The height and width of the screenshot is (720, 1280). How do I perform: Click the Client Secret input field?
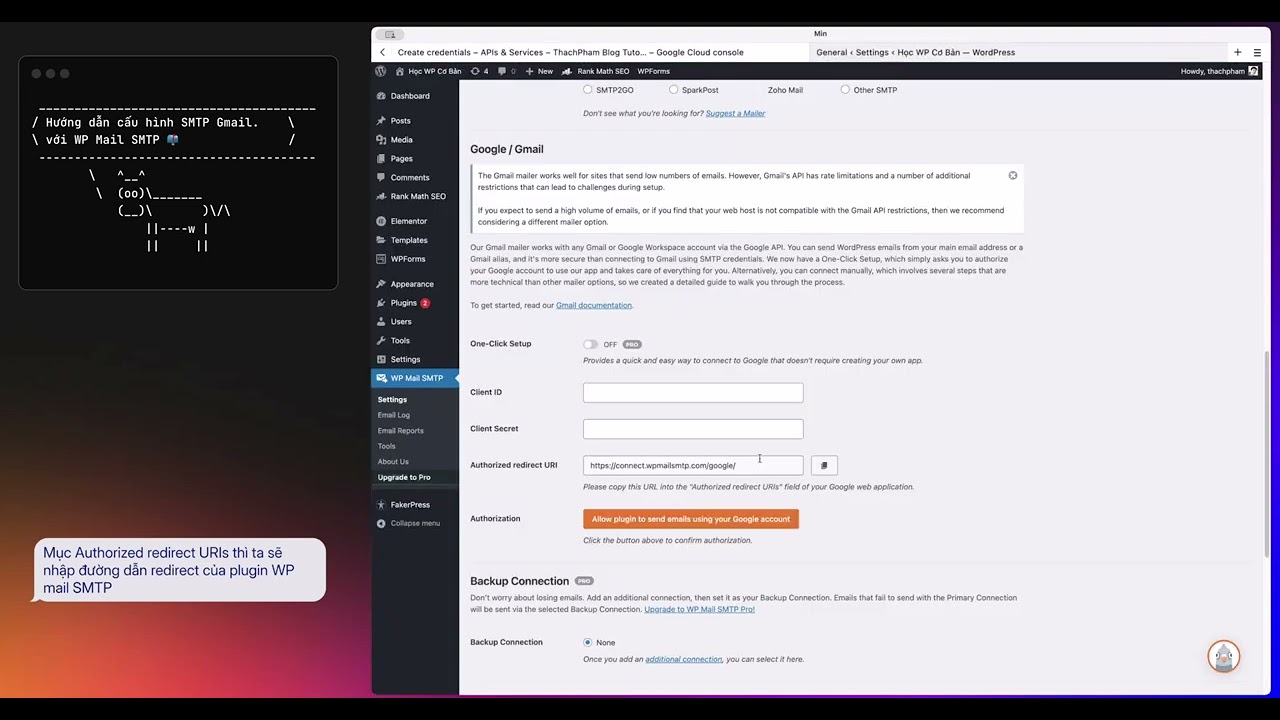click(x=693, y=429)
